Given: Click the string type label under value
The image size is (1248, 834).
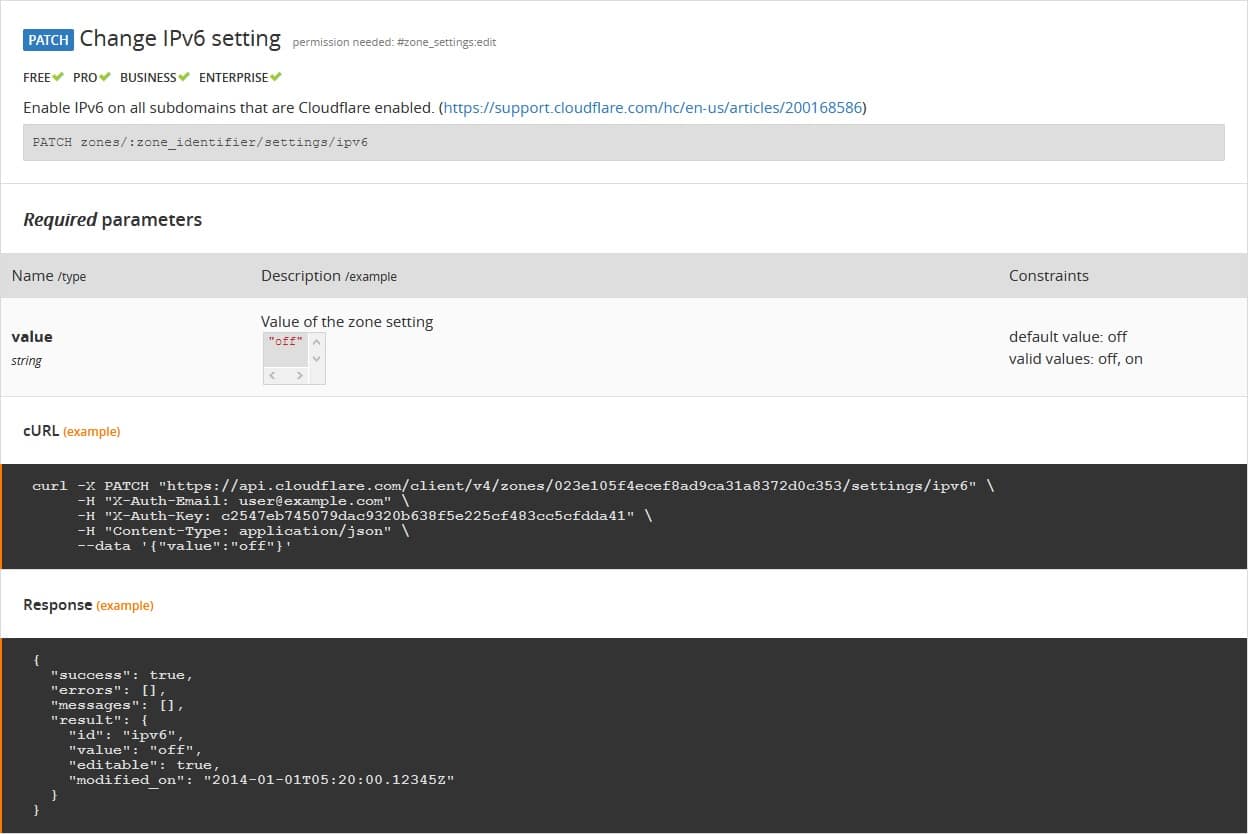Looking at the screenshot, I should tap(27, 361).
